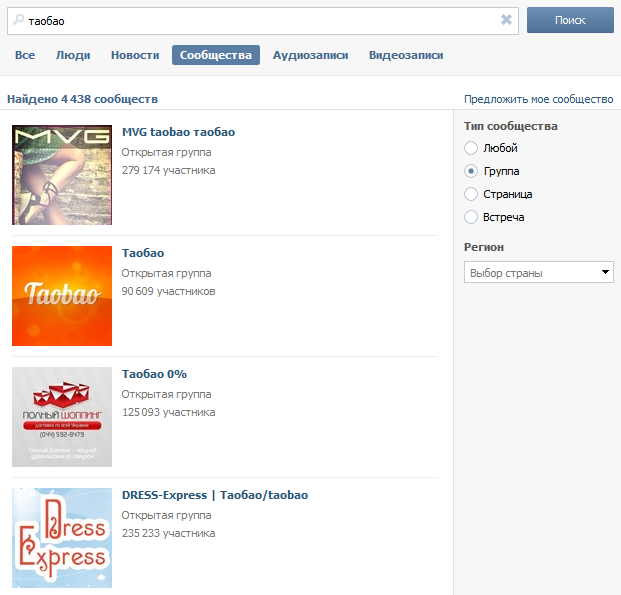Click the magnifier icon in the search box
Viewport: 621px width, 595px height.
coord(19,19)
